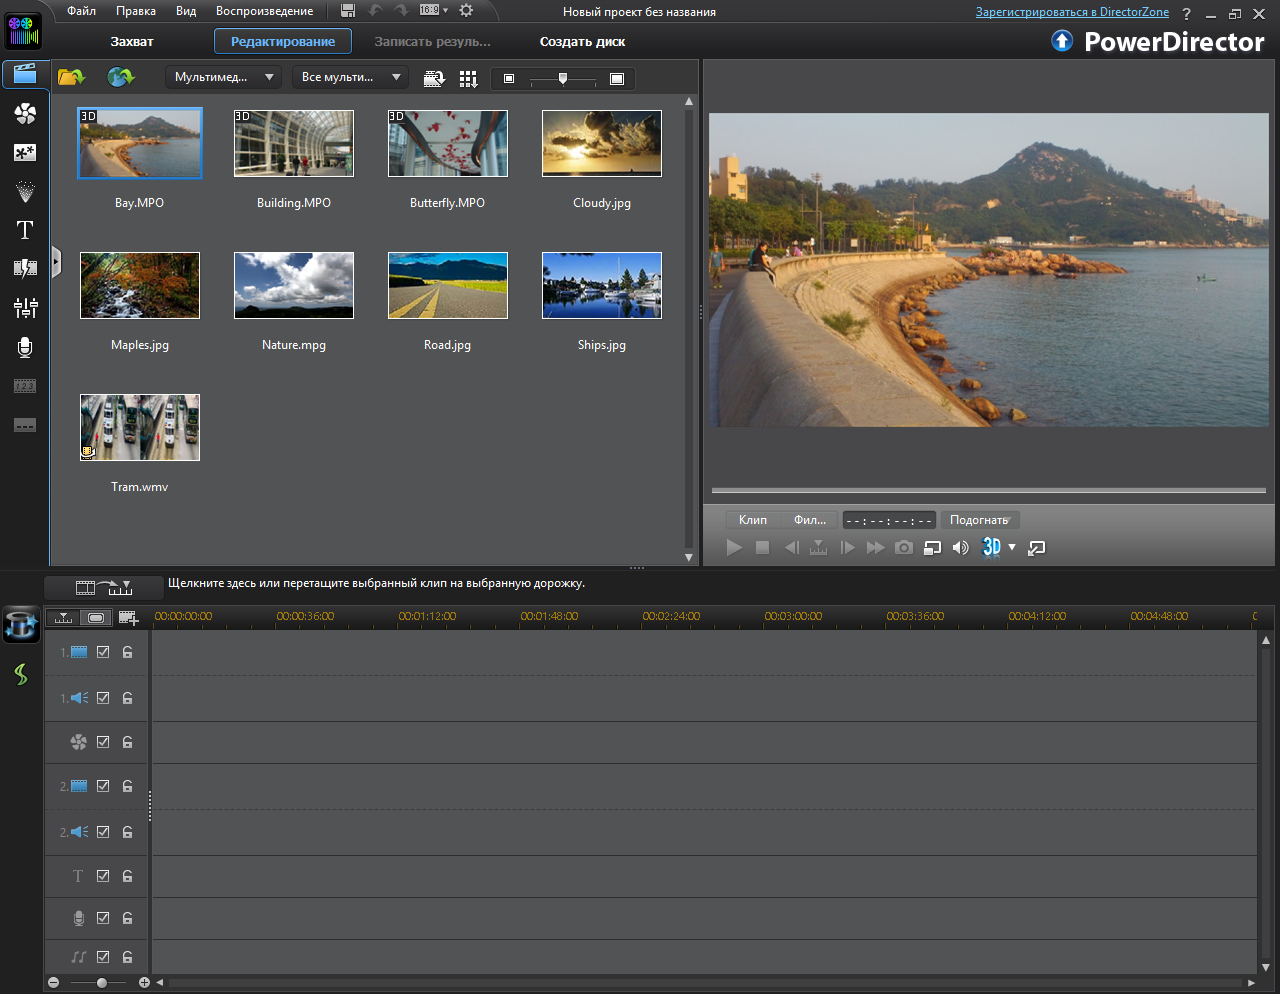This screenshot has width=1280, height=994.
Task: Open the Зарегистрироваться в DirectorZone link
Action: click(x=1071, y=11)
